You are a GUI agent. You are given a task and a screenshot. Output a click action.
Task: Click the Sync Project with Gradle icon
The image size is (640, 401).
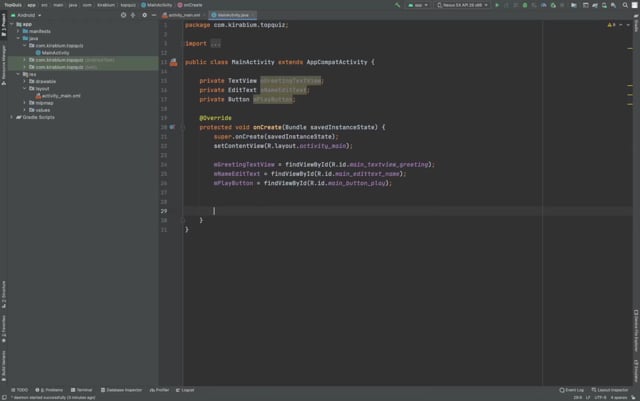click(x=595, y=5)
